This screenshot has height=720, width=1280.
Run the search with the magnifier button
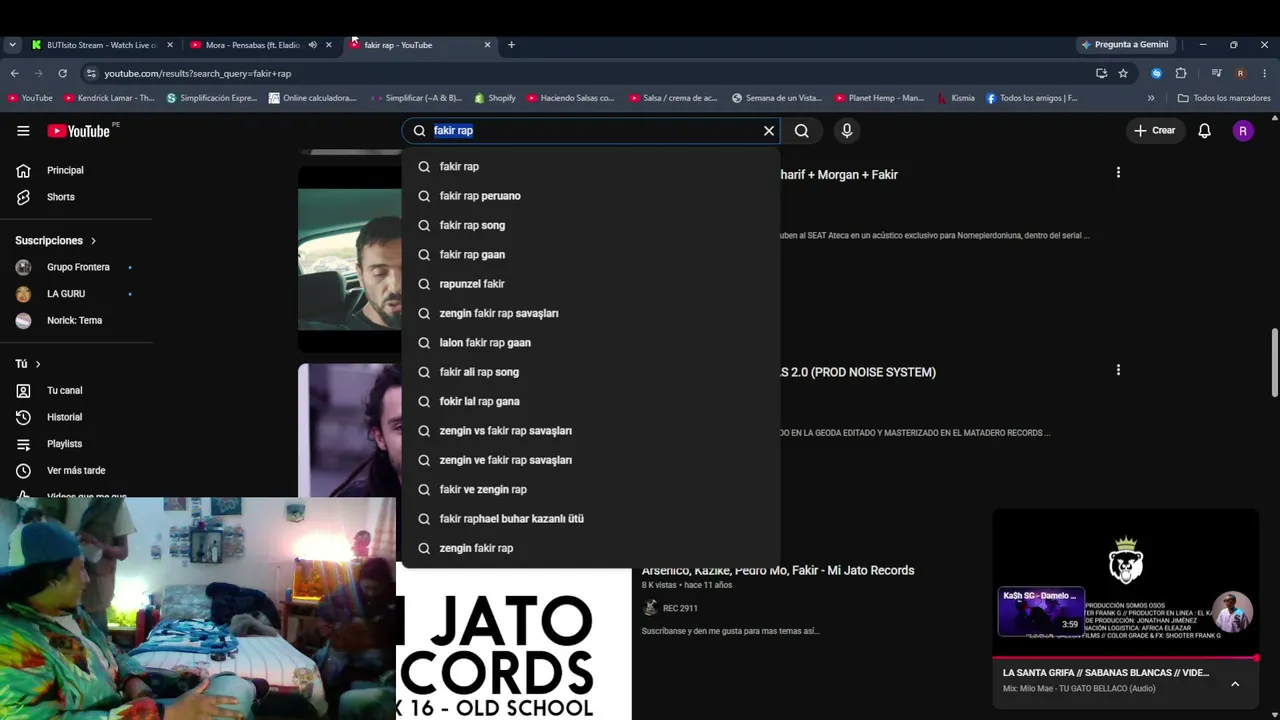point(802,131)
